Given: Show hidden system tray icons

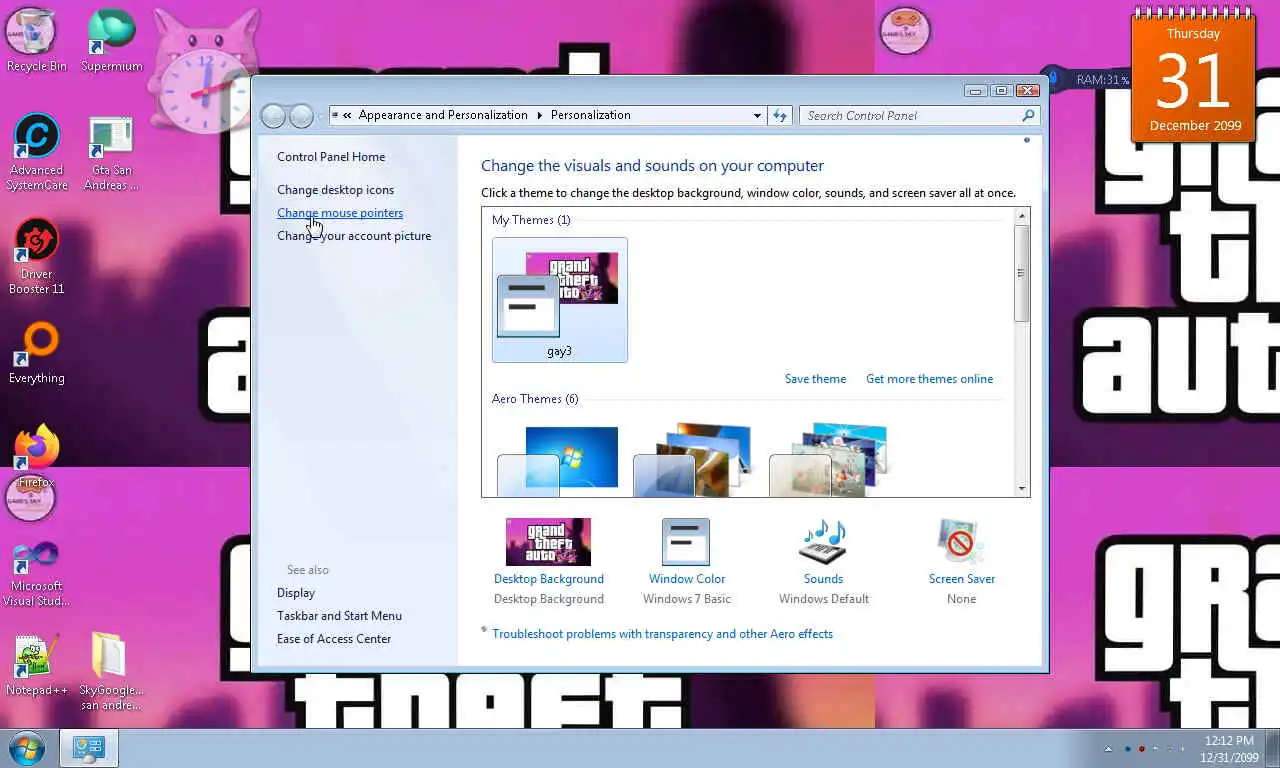Looking at the screenshot, I should (1108, 749).
